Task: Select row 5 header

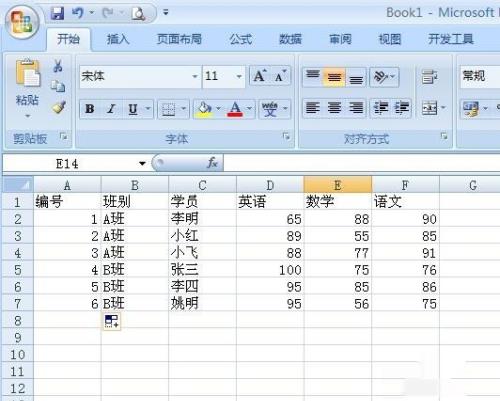Action: coord(18,269)
